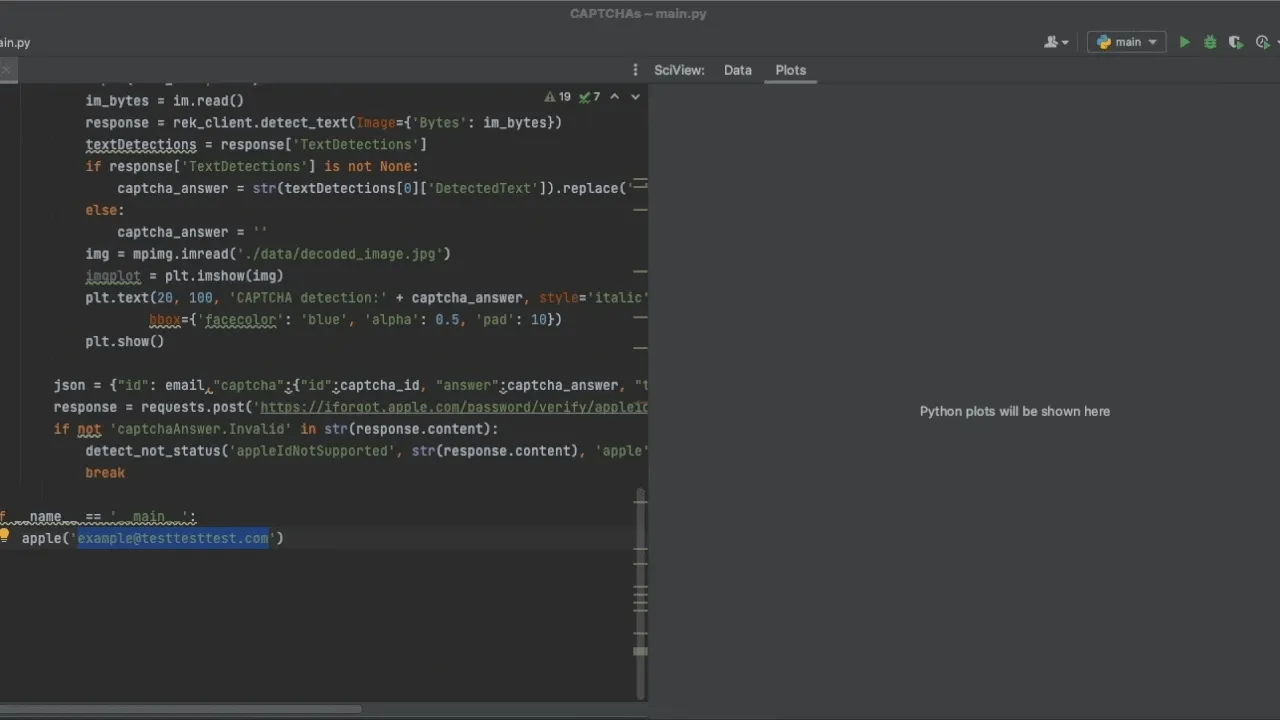This screenshot has height=720, width=1280.
Task: Click the horizontal scrollbar under the editor
Action: click(x=180, y=709)
